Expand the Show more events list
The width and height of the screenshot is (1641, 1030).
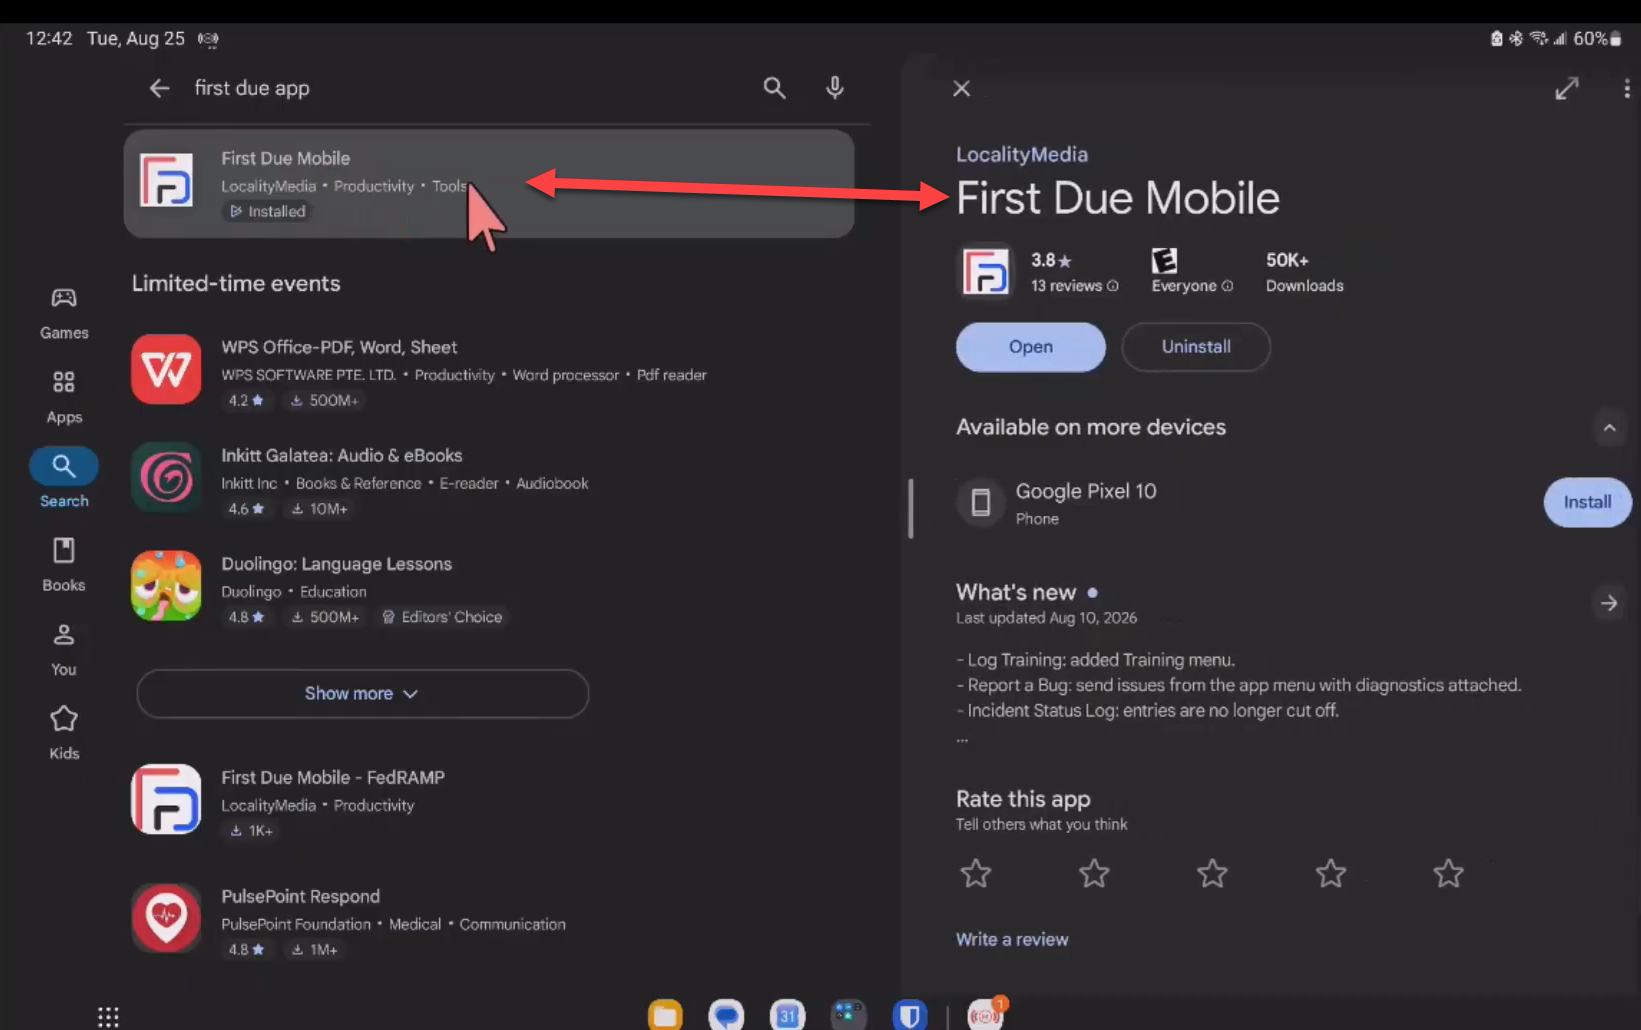[x=362, y=693]
